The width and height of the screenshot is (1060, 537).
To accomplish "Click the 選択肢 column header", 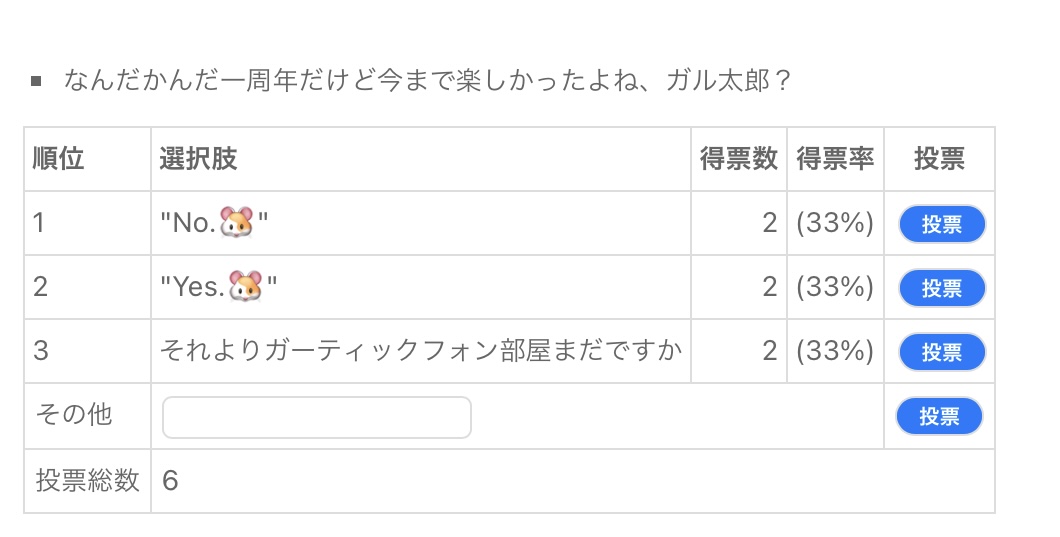I will pyautogui.click(x=198, y=159).
